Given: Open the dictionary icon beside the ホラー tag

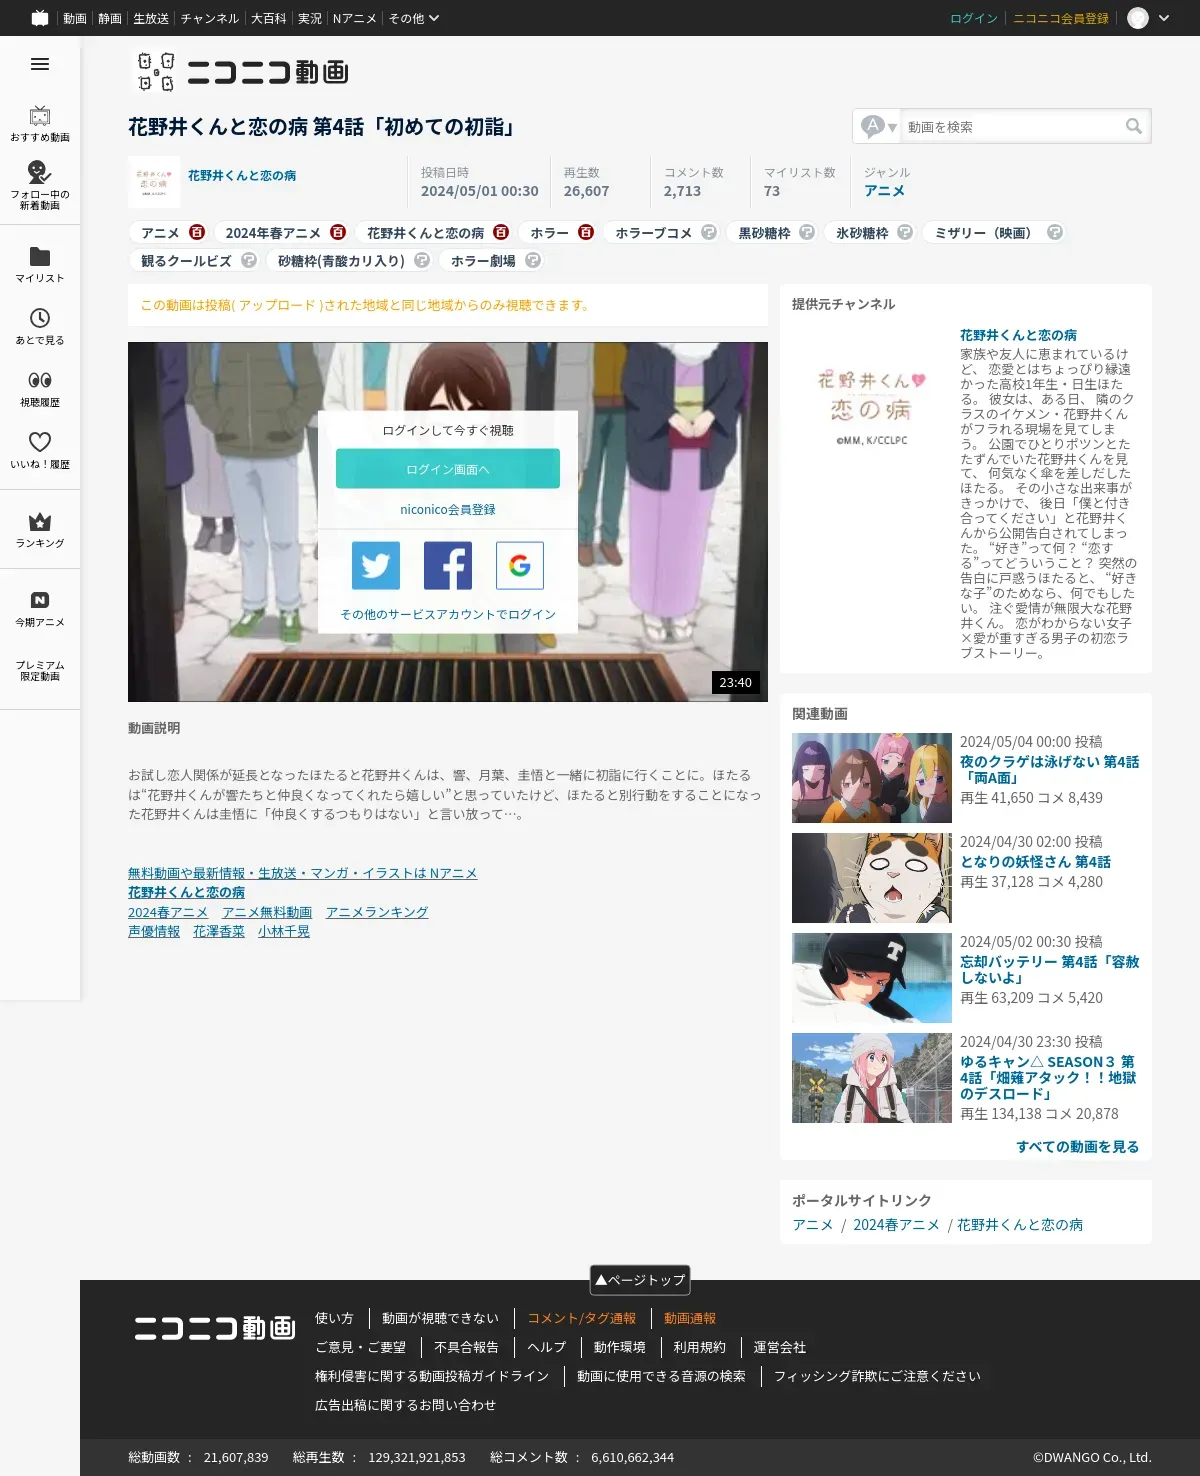Looking at the screenshot, I should 586,232.
